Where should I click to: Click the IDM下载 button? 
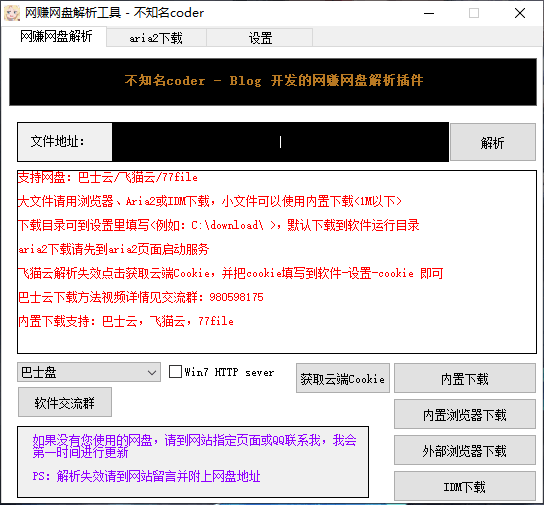coord(465,487)
